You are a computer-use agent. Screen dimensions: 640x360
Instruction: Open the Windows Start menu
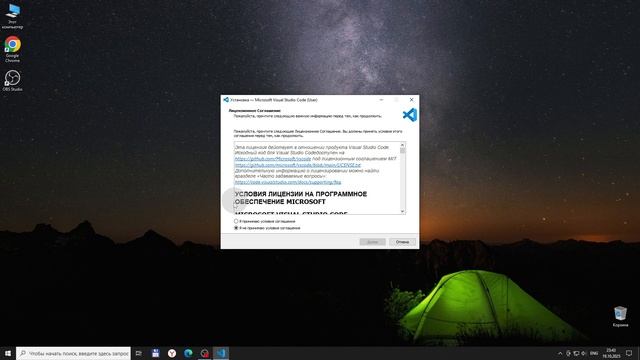coord(8,353)
